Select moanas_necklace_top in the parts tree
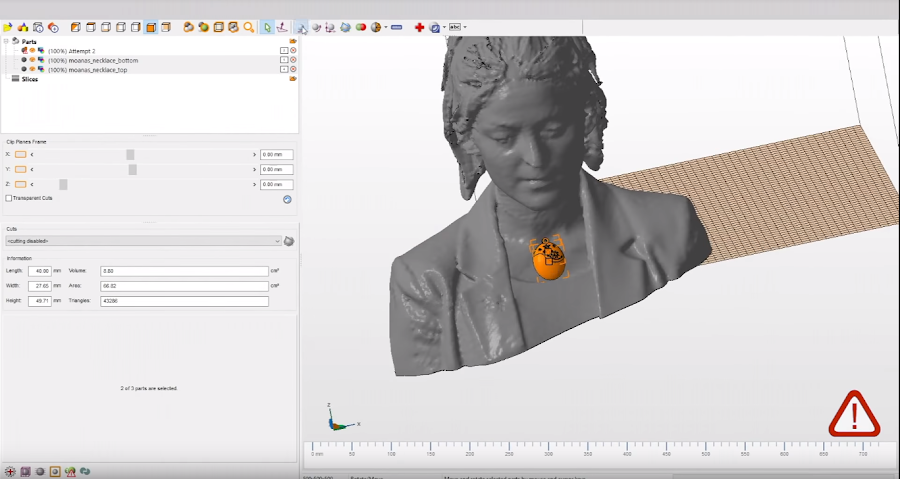Screen dimensions: 900x479 click(88, 70)
